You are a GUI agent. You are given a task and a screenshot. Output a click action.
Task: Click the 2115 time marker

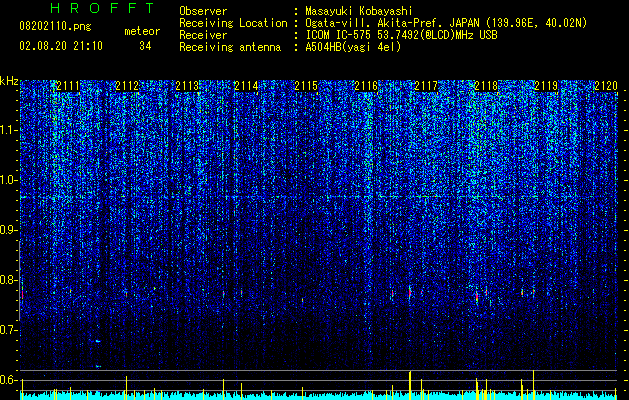(306, 86)
